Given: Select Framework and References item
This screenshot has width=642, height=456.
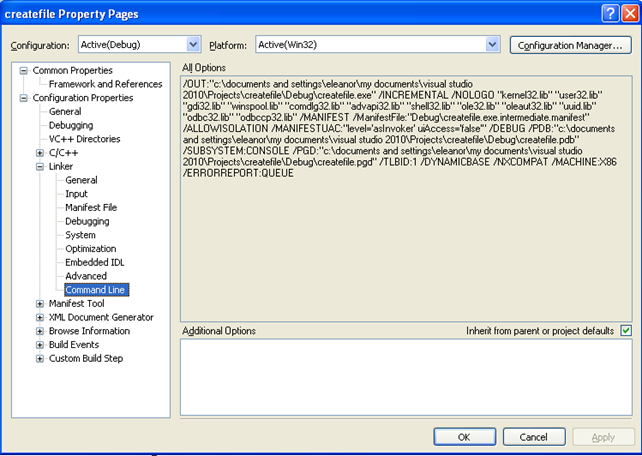Looking at the screenshot, I should tap(105, 84).
